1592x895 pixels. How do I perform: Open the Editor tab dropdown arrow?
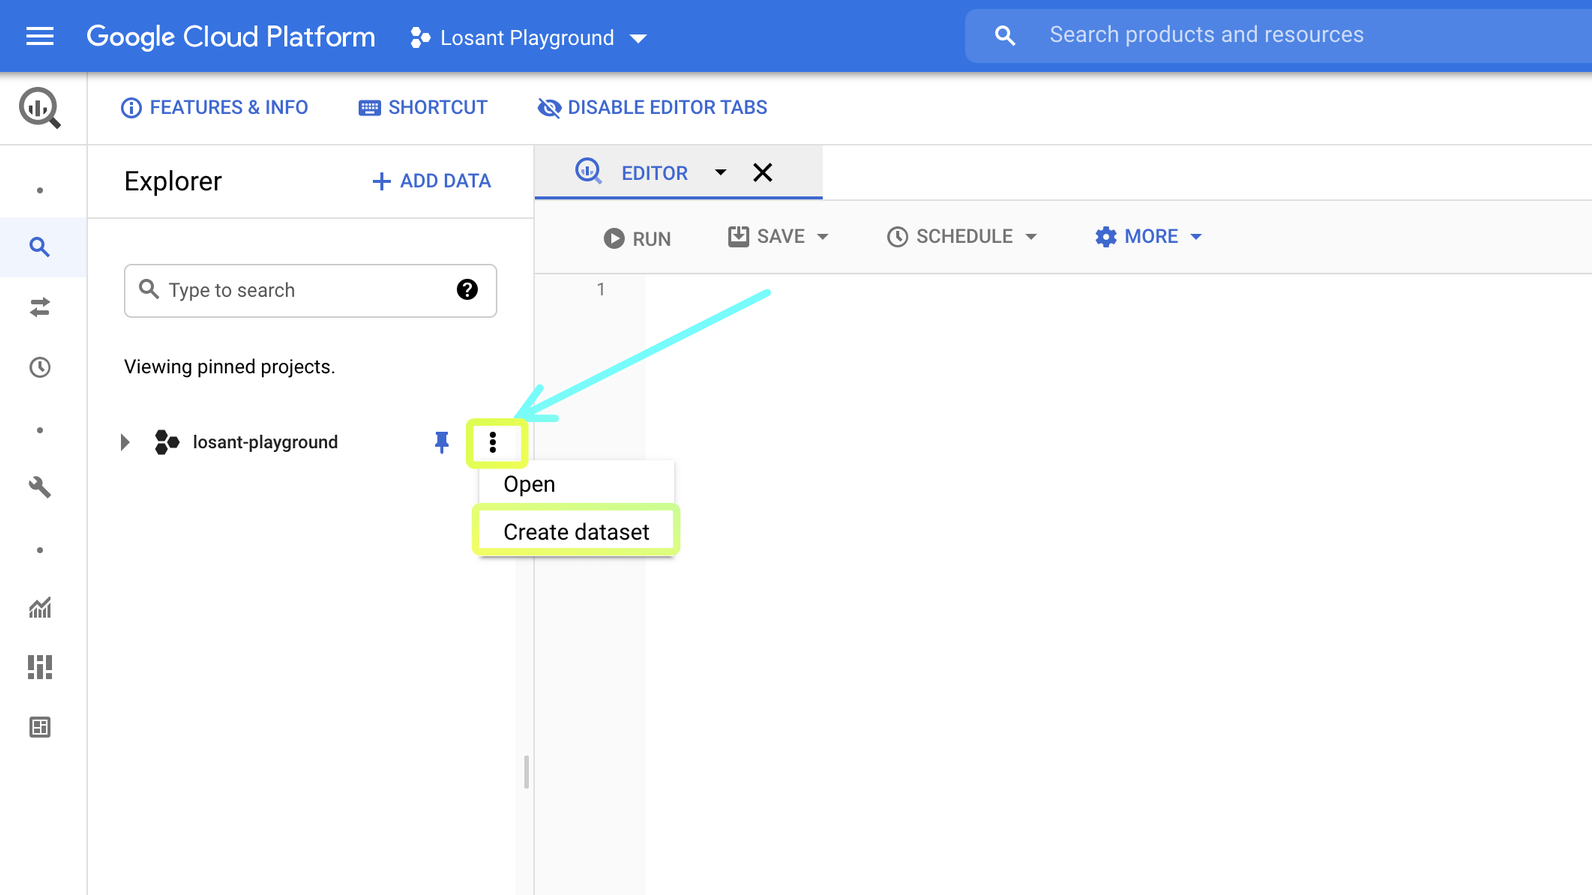pos(720,172)
